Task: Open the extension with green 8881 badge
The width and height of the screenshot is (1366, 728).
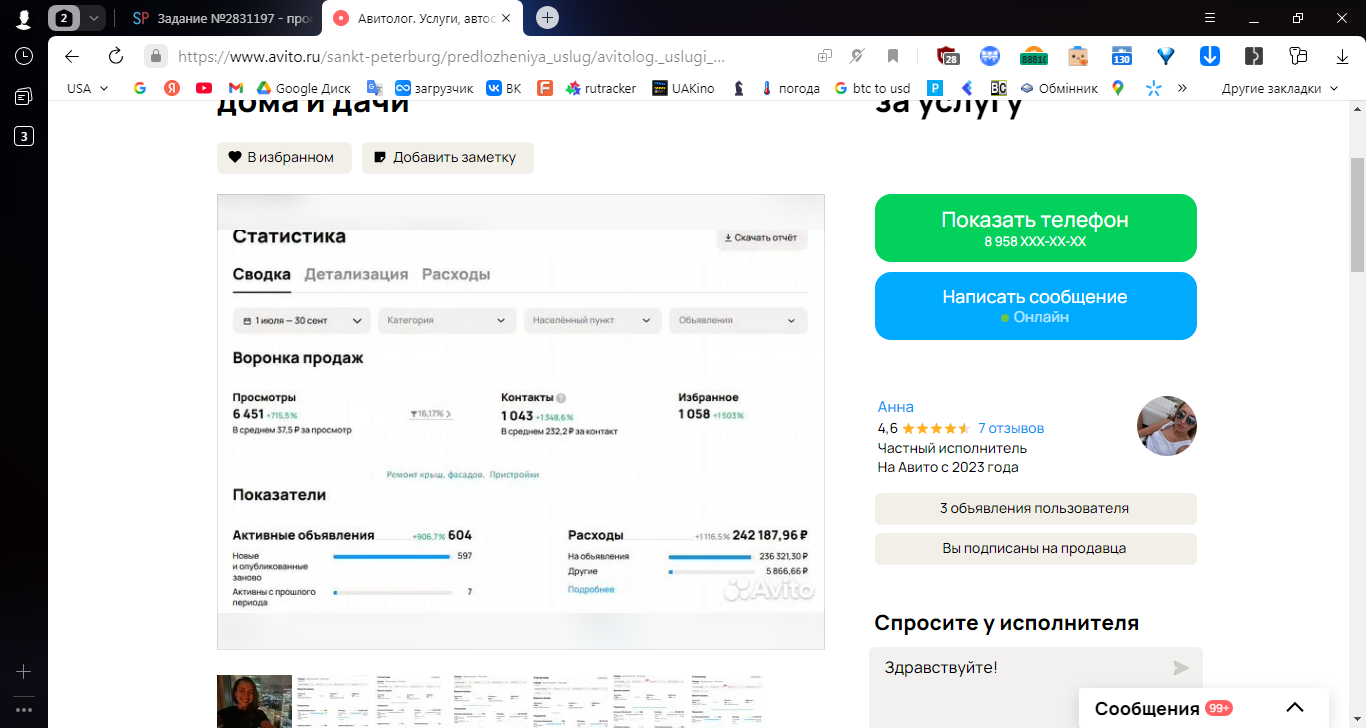Action: click(1034, 56)
